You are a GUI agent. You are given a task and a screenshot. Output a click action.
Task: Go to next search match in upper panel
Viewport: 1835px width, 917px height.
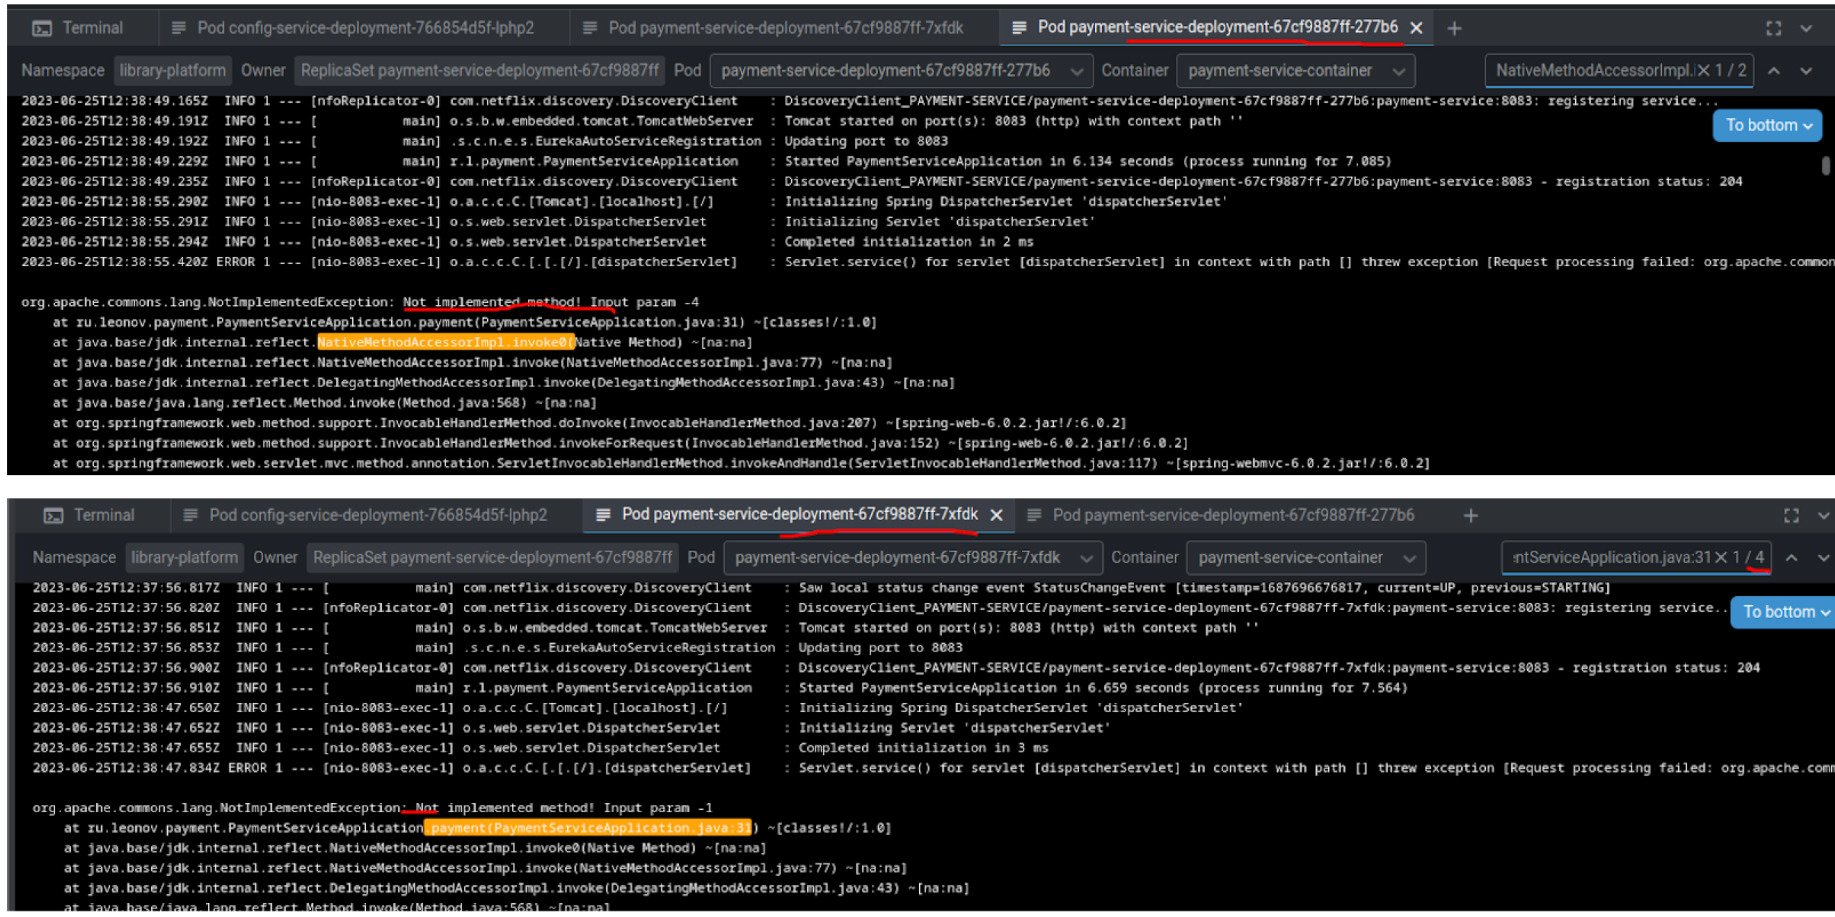tap(1806, 71)
